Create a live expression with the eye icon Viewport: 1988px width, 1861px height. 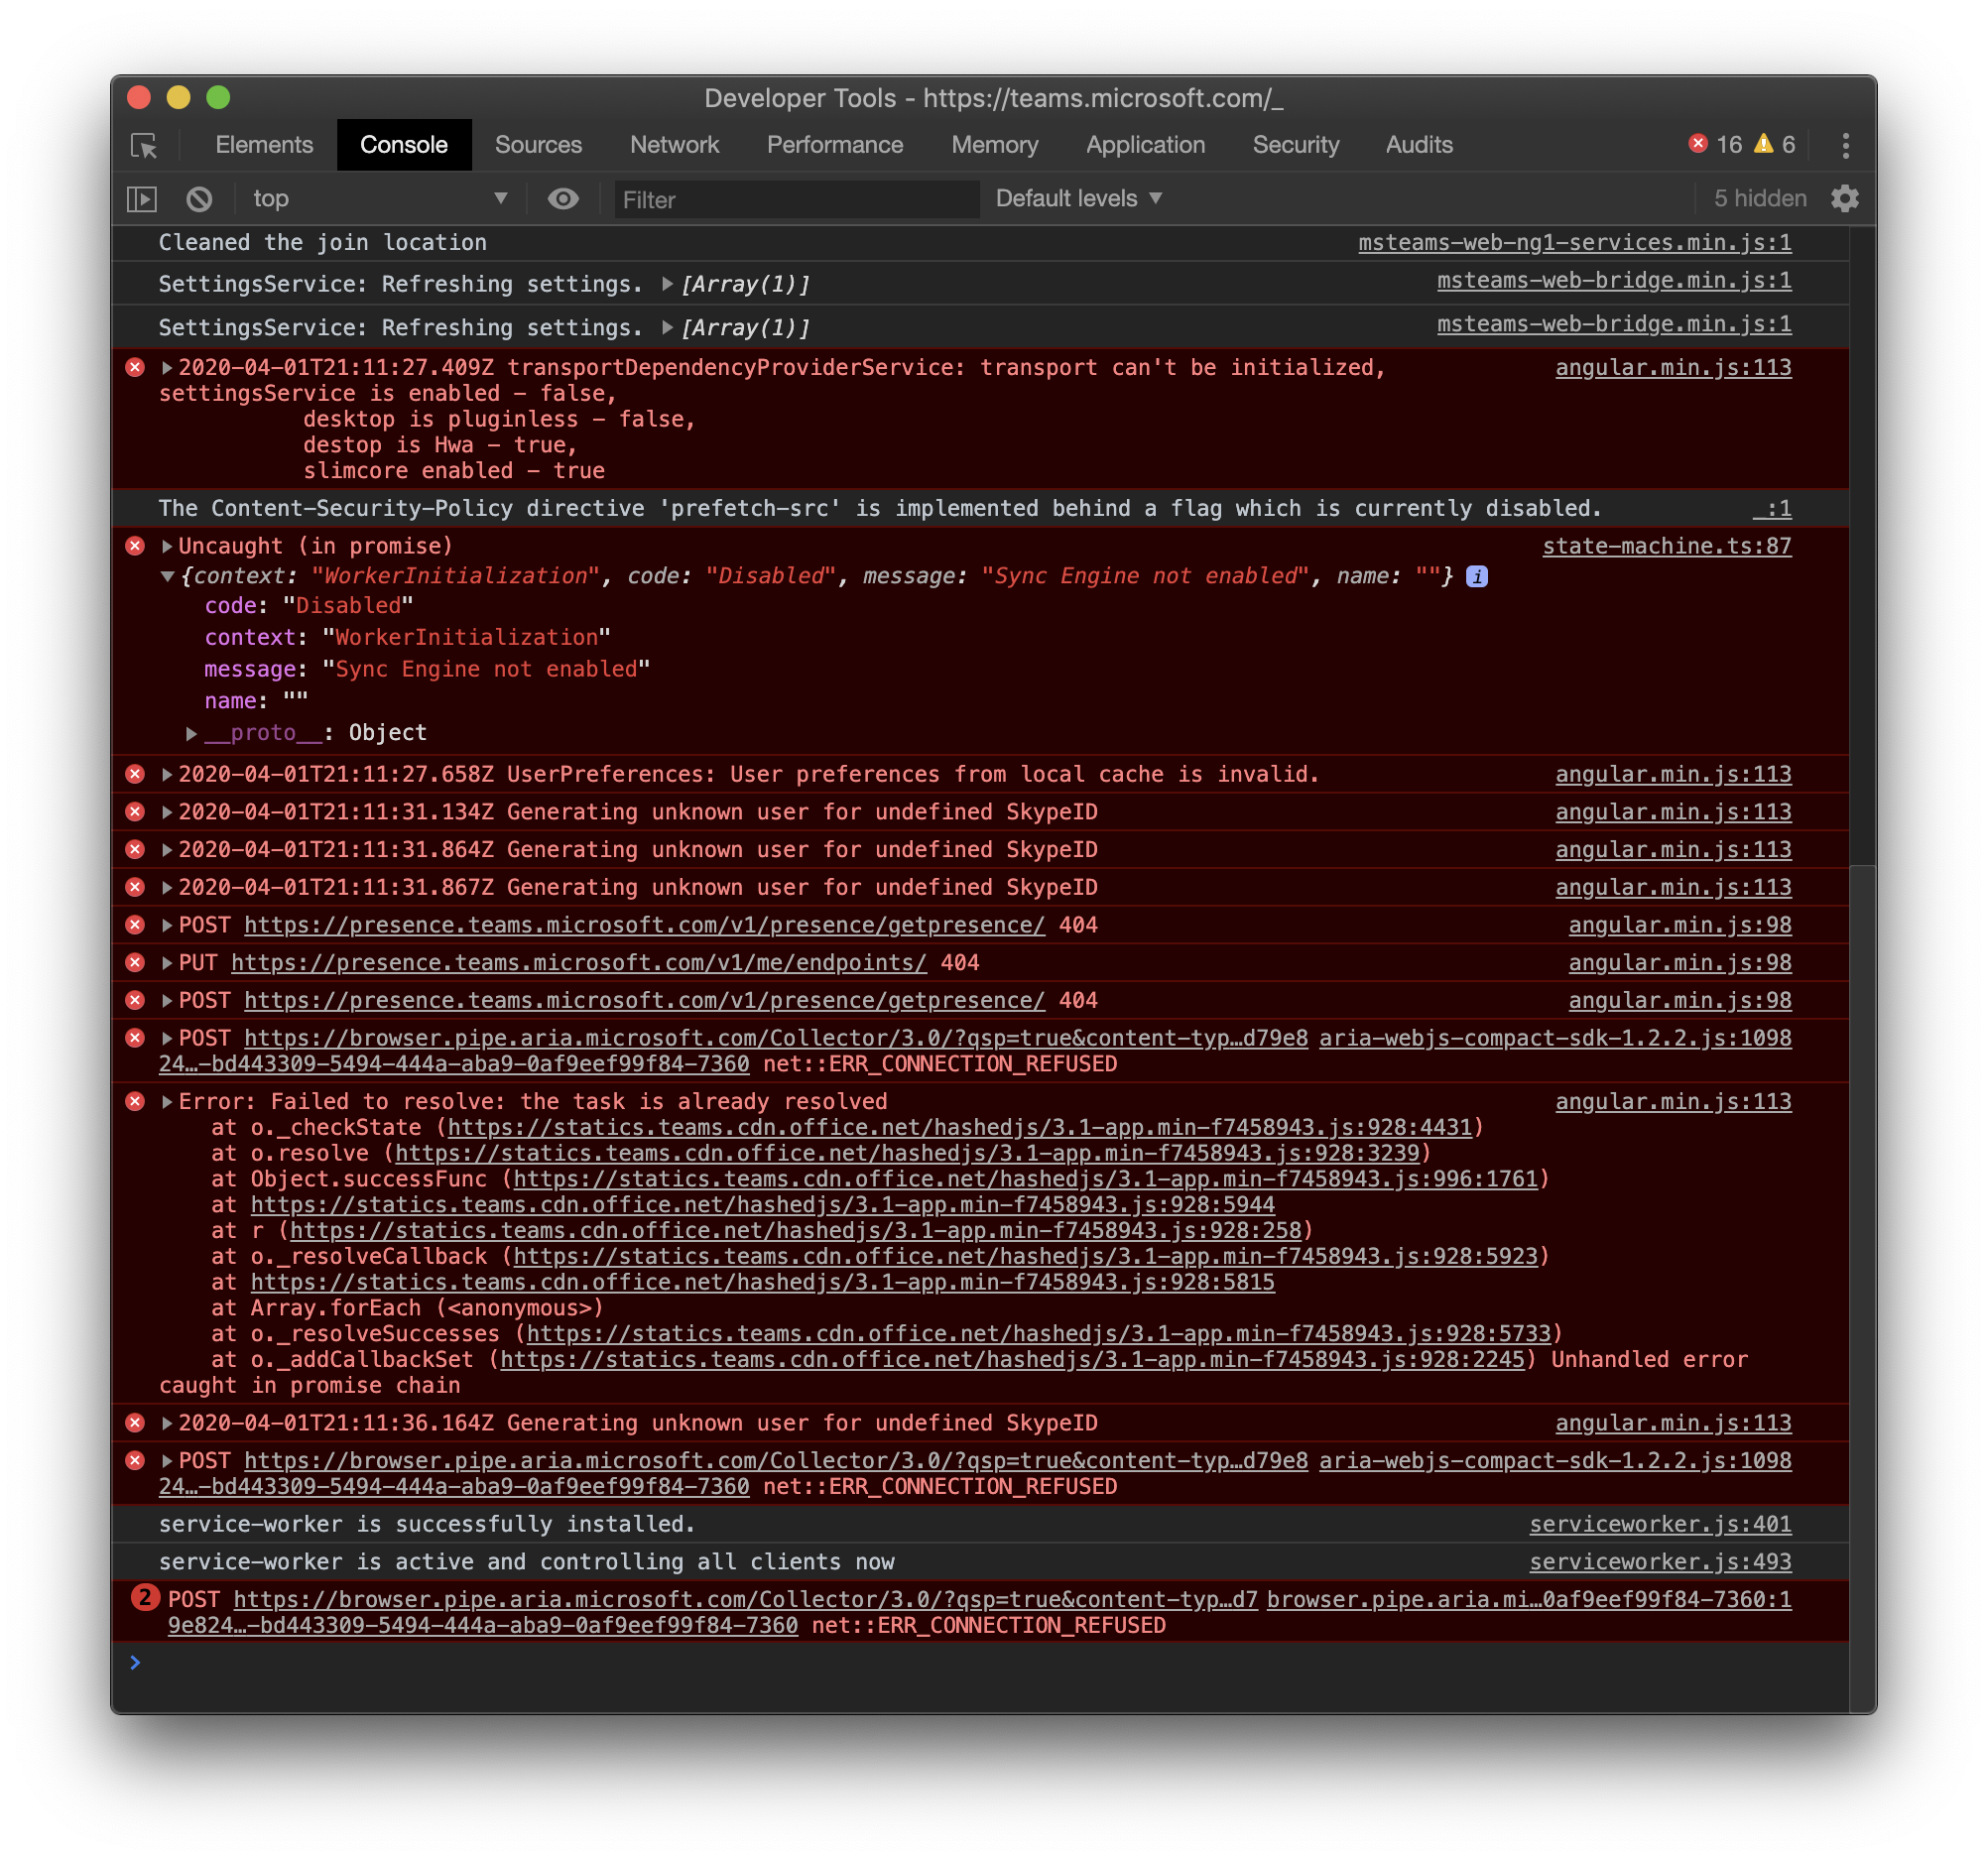pyautogui.click(x=563, y=199)
